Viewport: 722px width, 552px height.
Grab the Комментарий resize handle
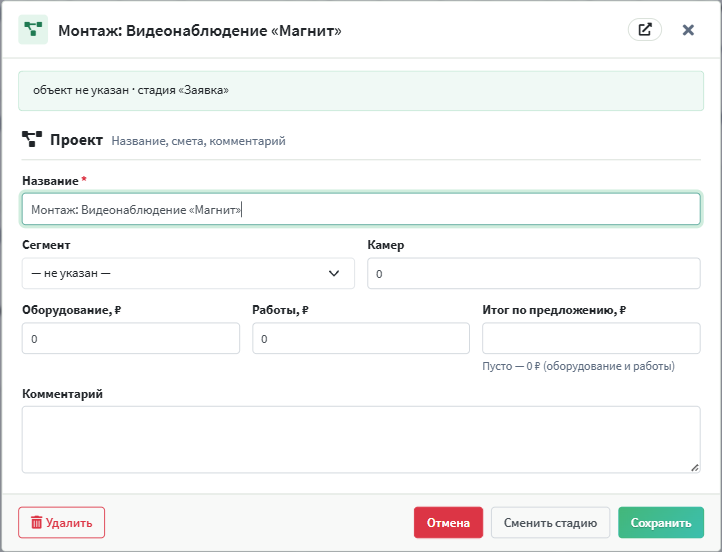pos(695,468)
